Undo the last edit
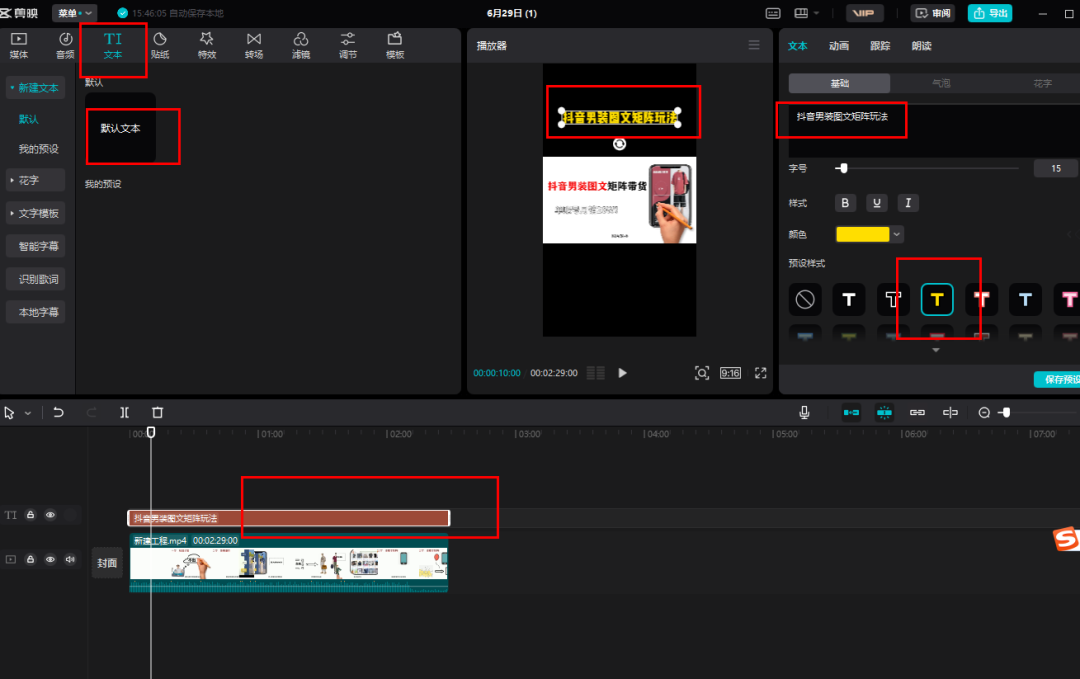Viewport: 1080px width, 679px height. click(x=59, y=412)
